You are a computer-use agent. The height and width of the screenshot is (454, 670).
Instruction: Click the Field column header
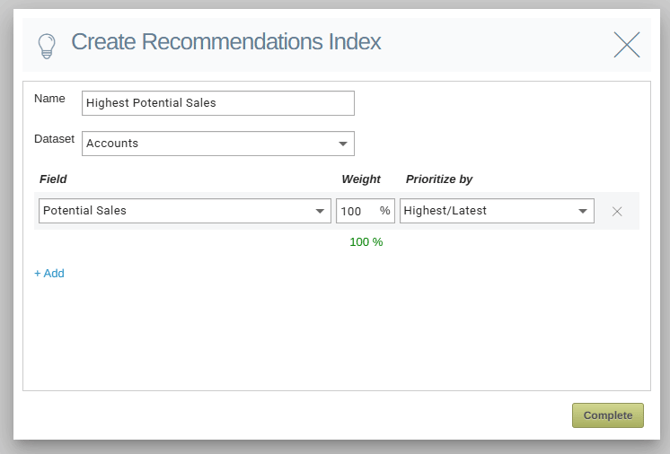(x=53, y=179)
